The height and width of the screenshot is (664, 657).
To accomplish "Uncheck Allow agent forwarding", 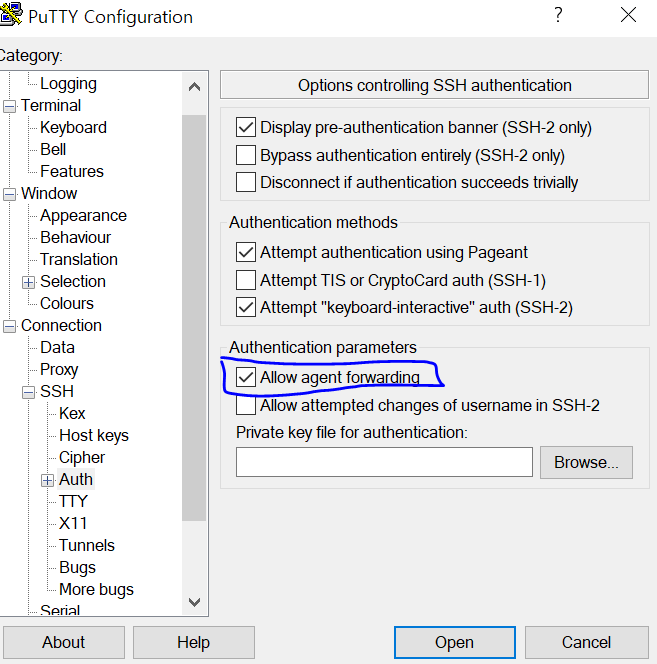I will pos(246,377).
